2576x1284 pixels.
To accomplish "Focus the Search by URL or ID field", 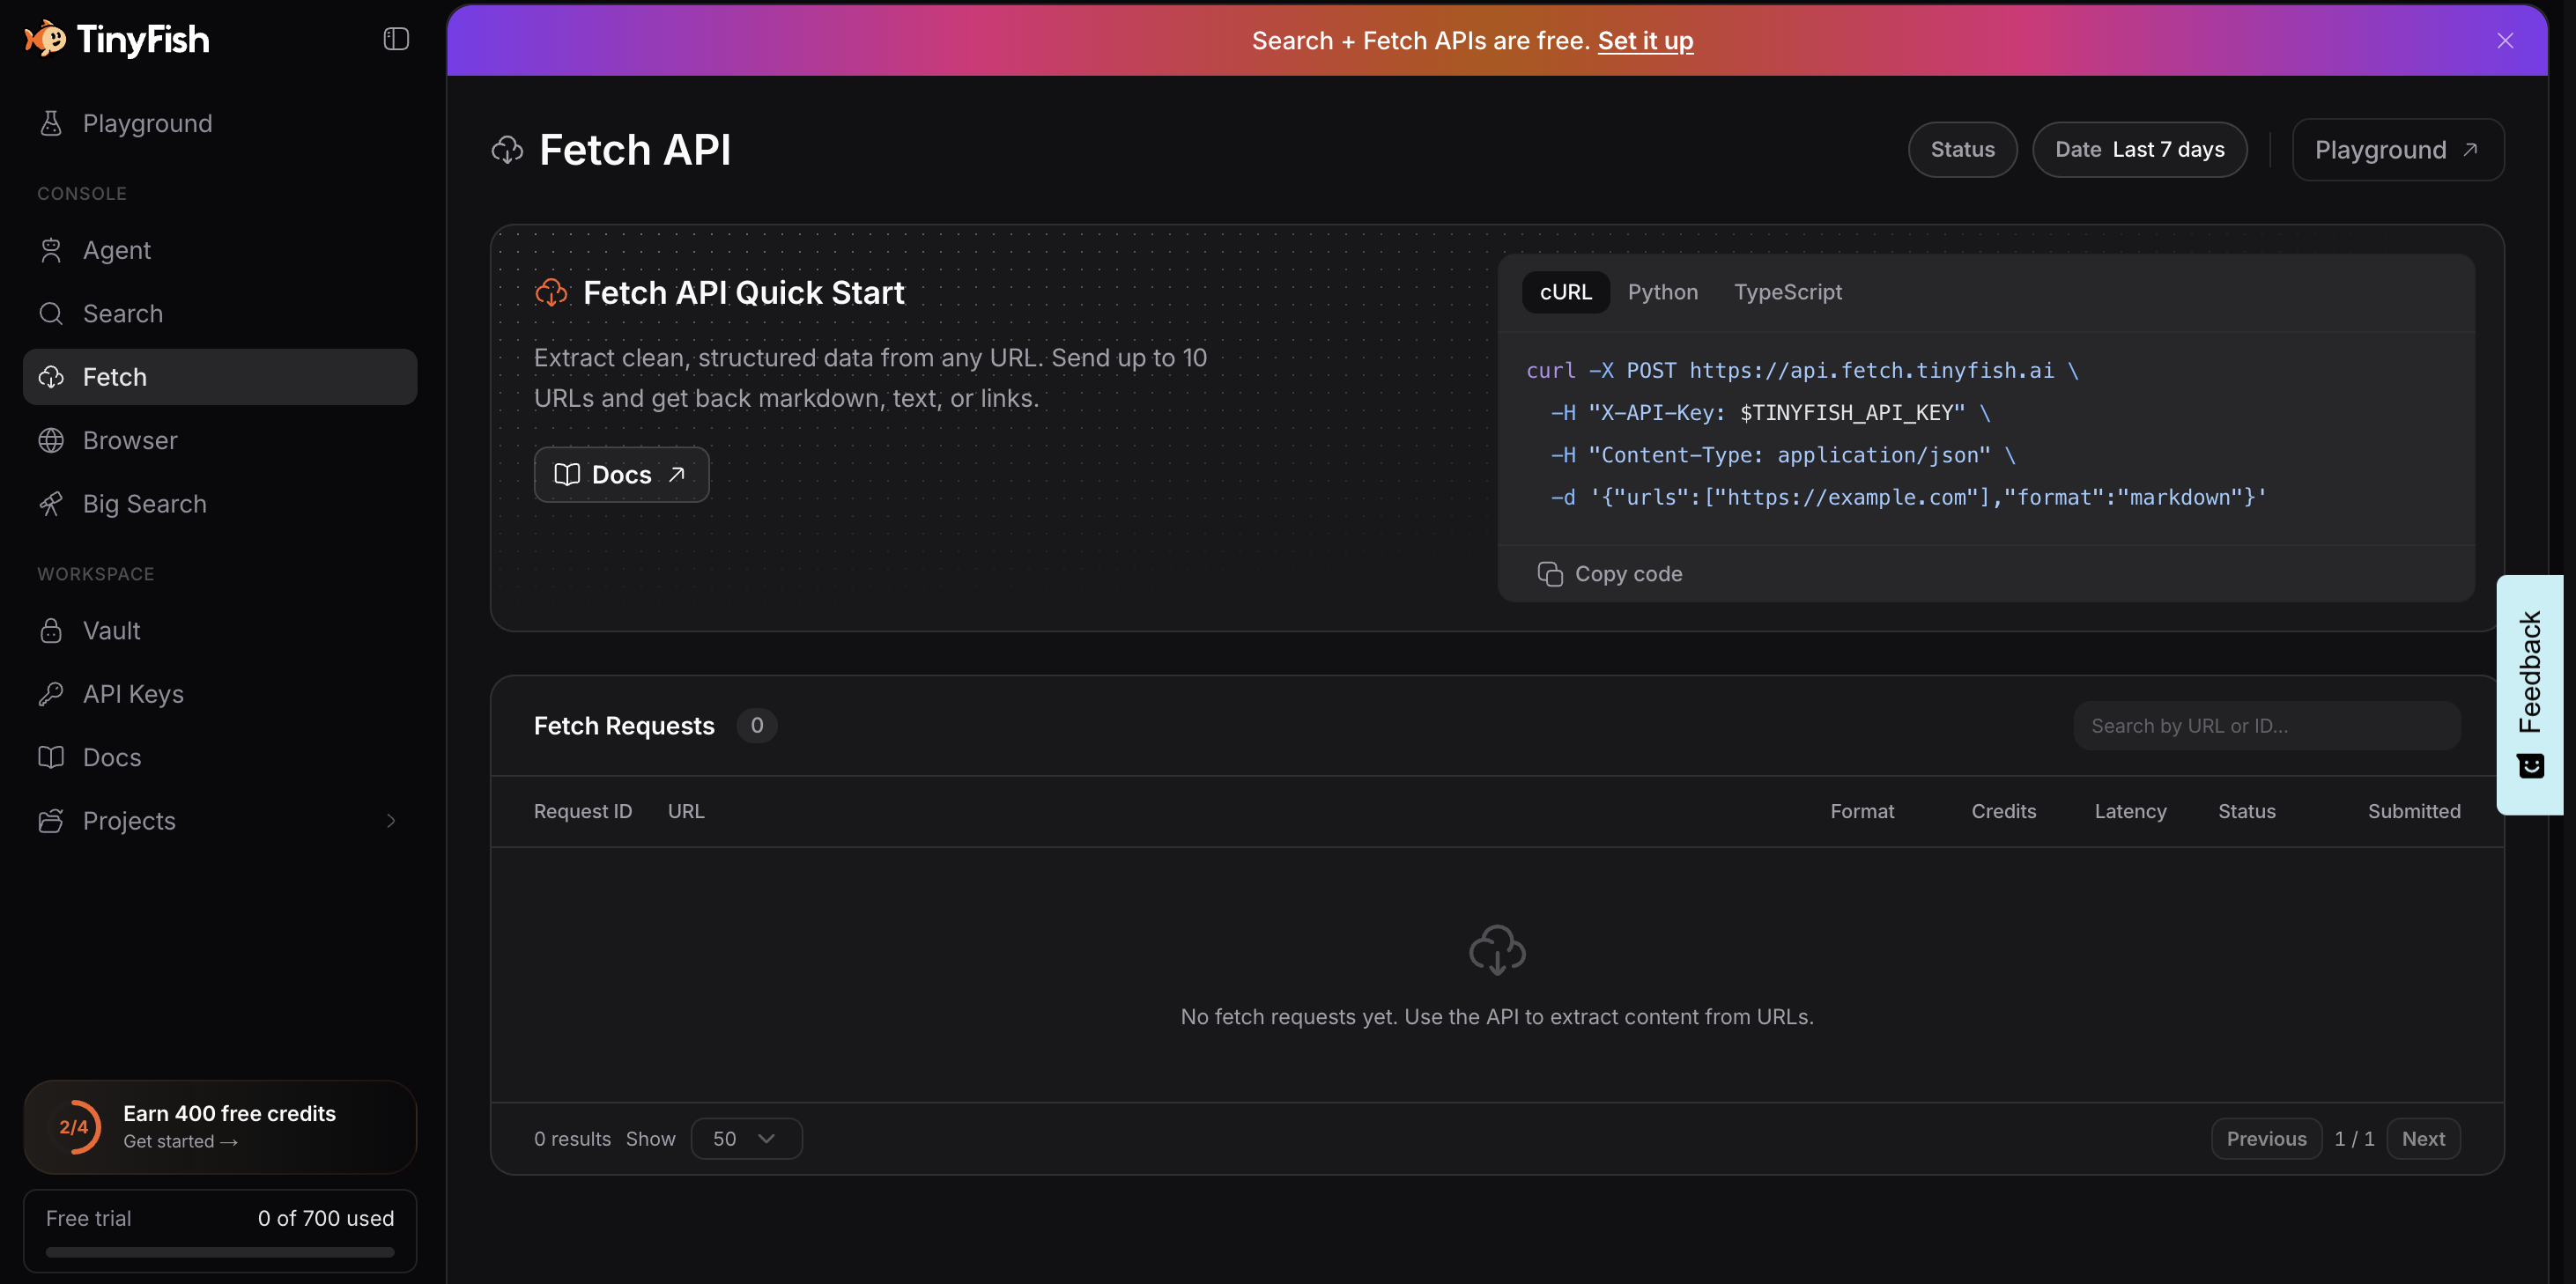I will tap(2266, 726).
